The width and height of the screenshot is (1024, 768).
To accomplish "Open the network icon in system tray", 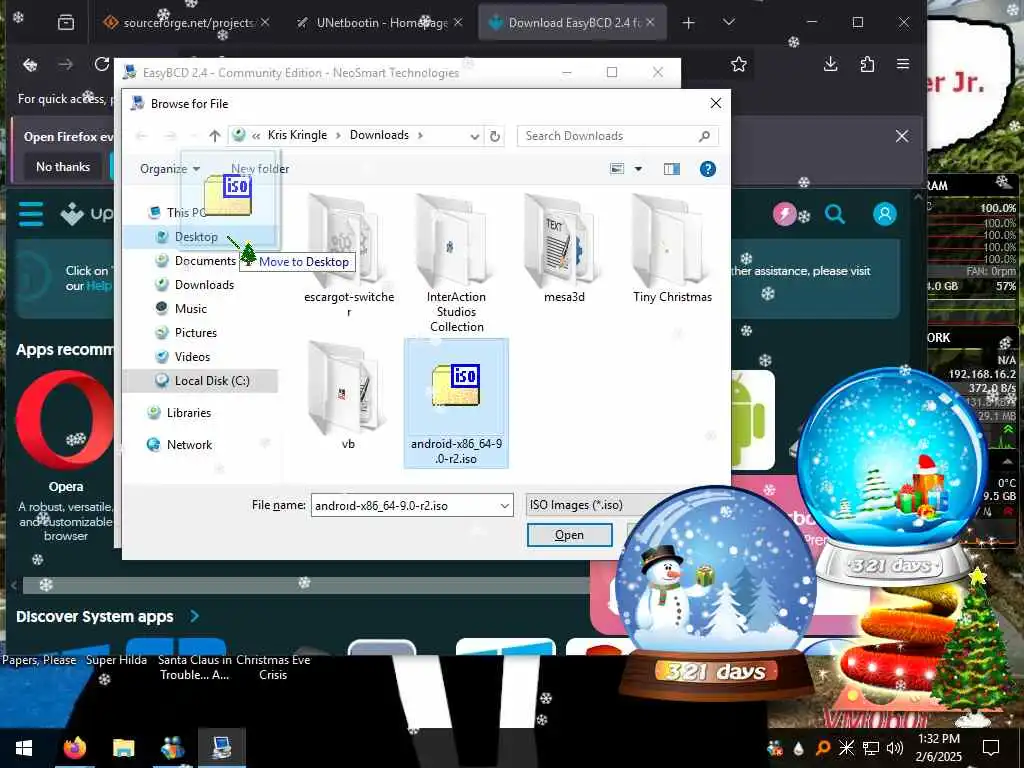I will (x=871, y=748).
